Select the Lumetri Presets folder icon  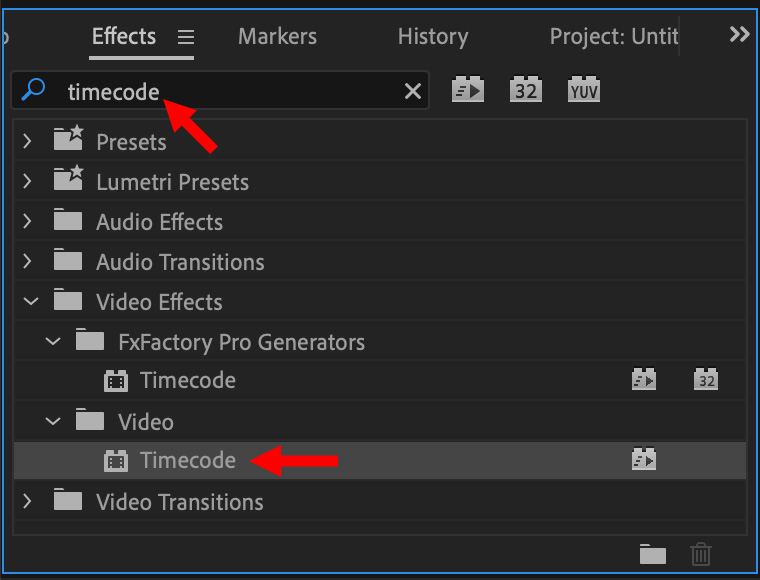click(68, 181)
